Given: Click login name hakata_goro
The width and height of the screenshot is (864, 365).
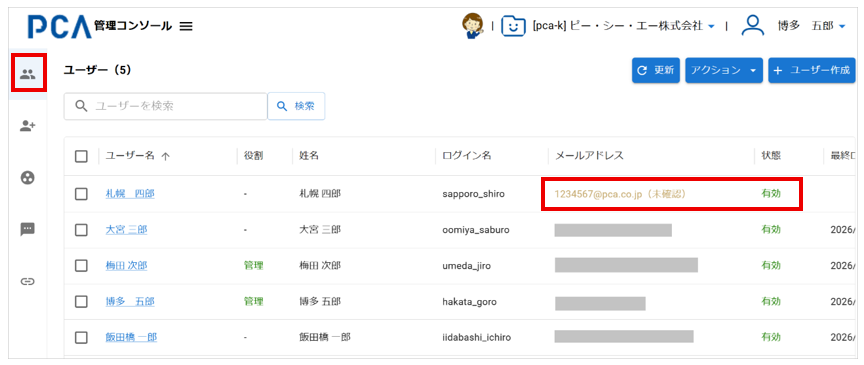Looking at the screenshot, I should 469,302.
